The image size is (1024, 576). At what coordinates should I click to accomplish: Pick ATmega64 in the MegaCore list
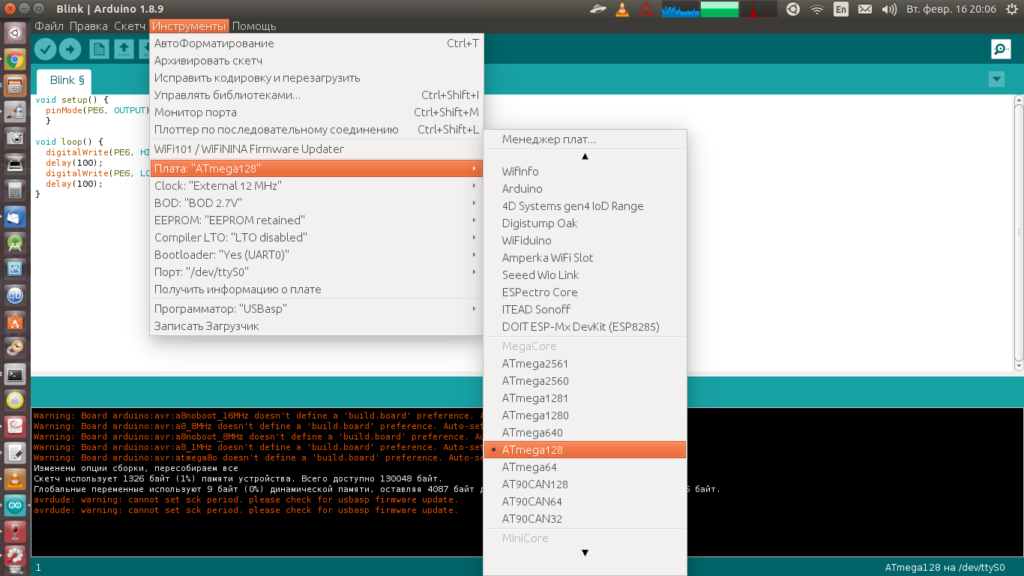click(529, 467)
